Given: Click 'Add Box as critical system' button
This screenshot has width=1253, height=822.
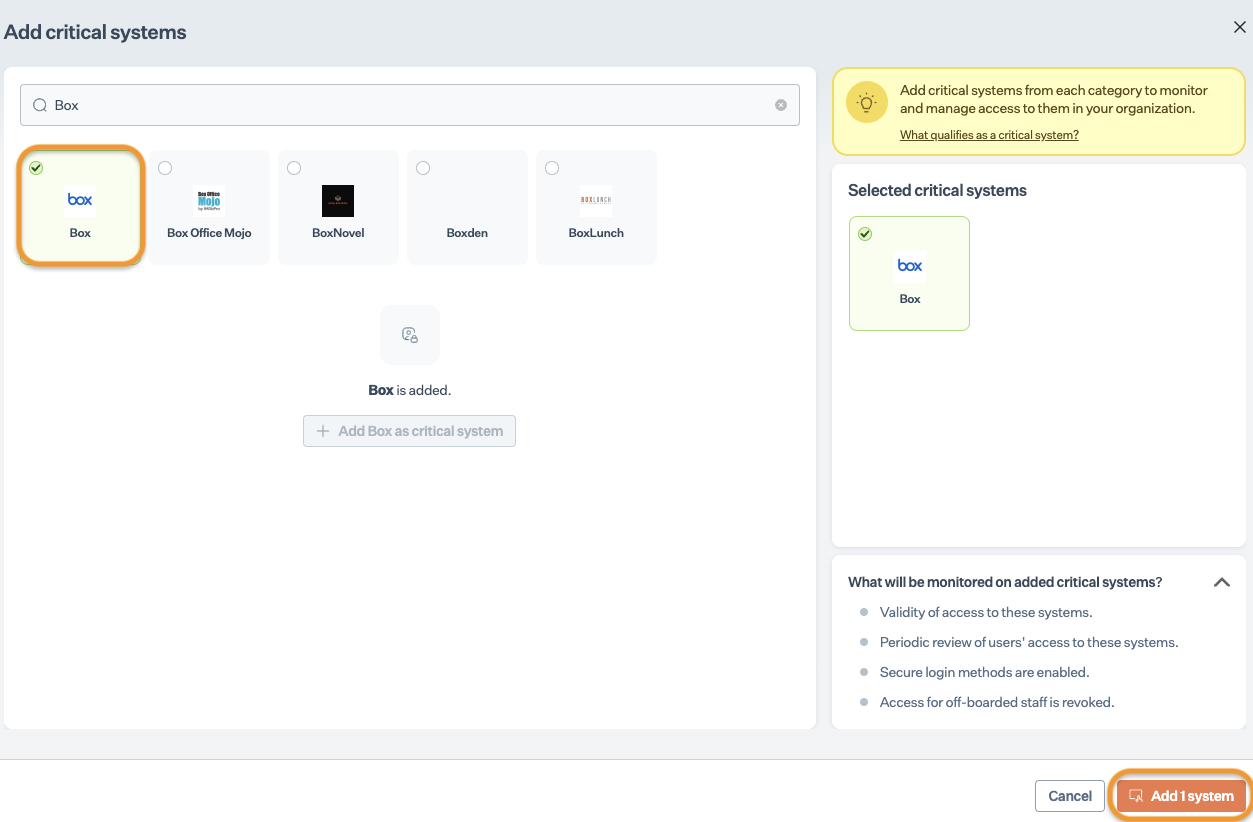Looking at the screenshot, I should (410, 431).
